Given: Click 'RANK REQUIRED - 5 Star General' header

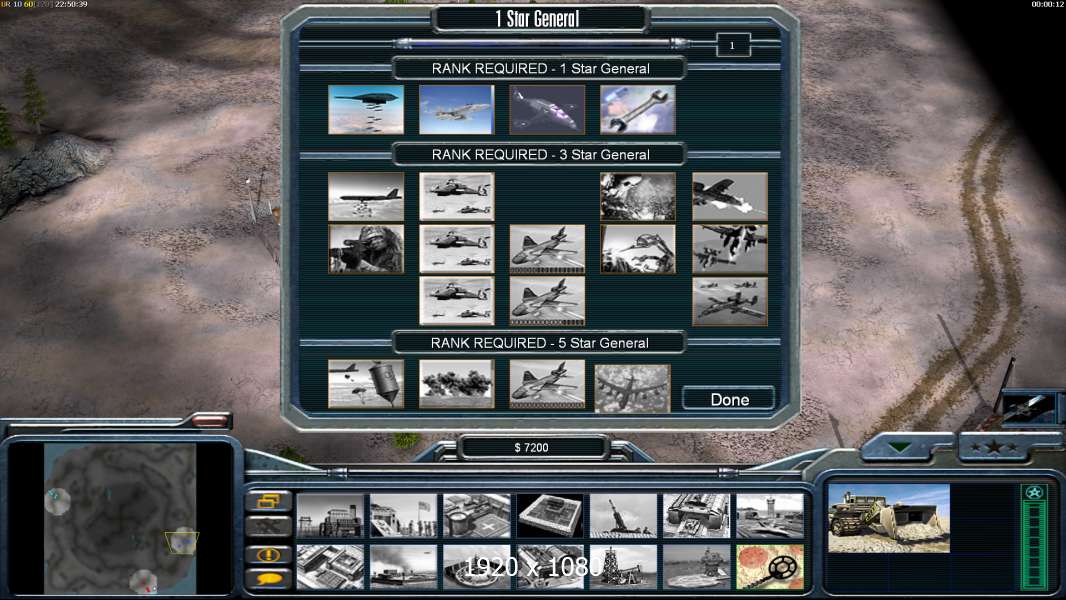Looking at the screenshot, I should (540, 342).
